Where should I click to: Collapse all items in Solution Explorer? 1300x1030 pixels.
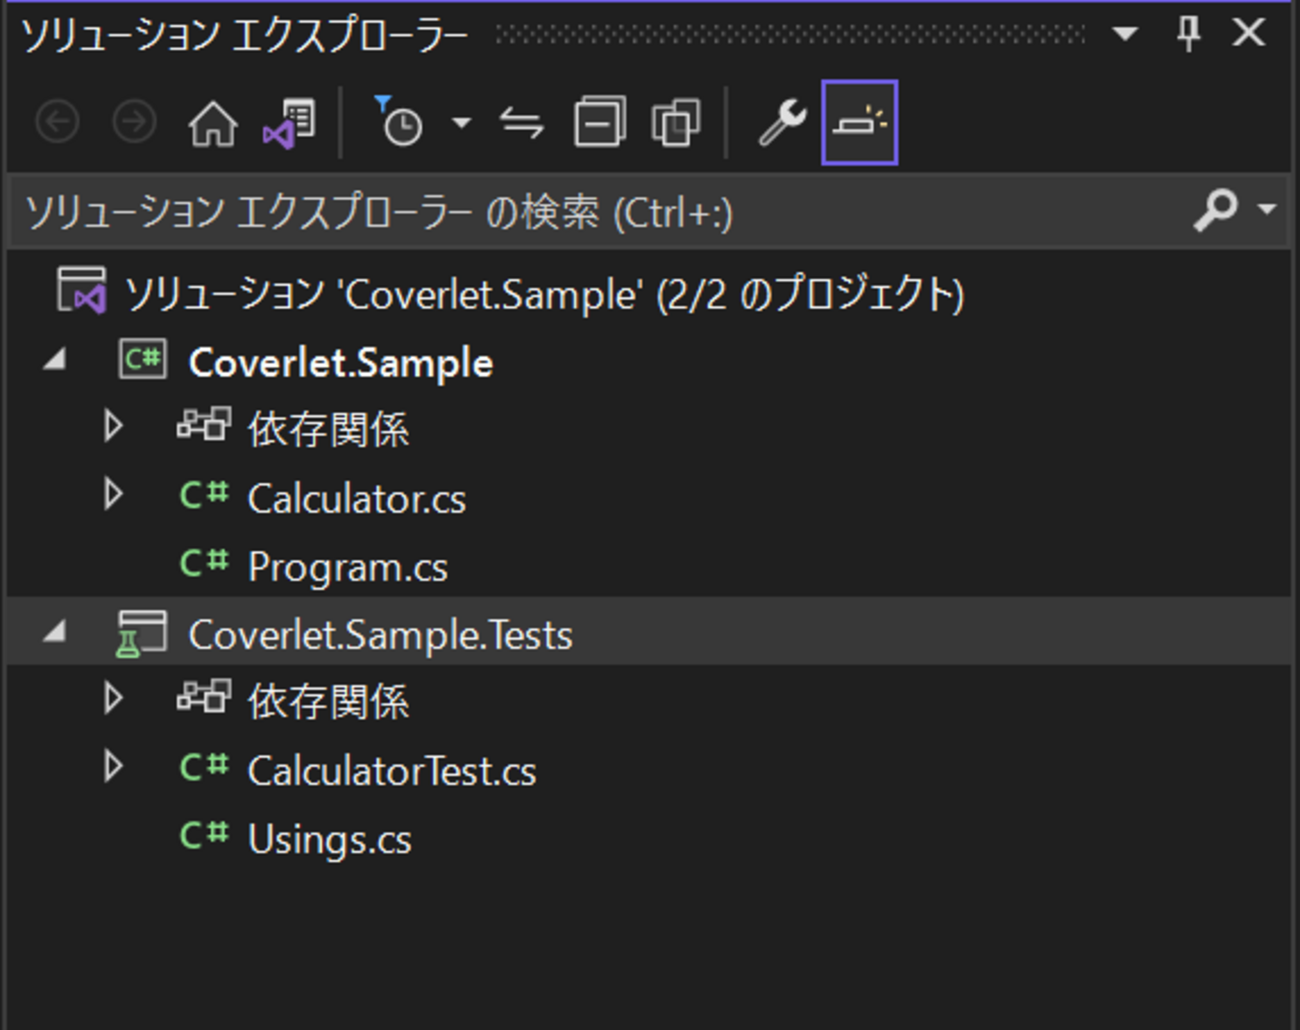599,124
